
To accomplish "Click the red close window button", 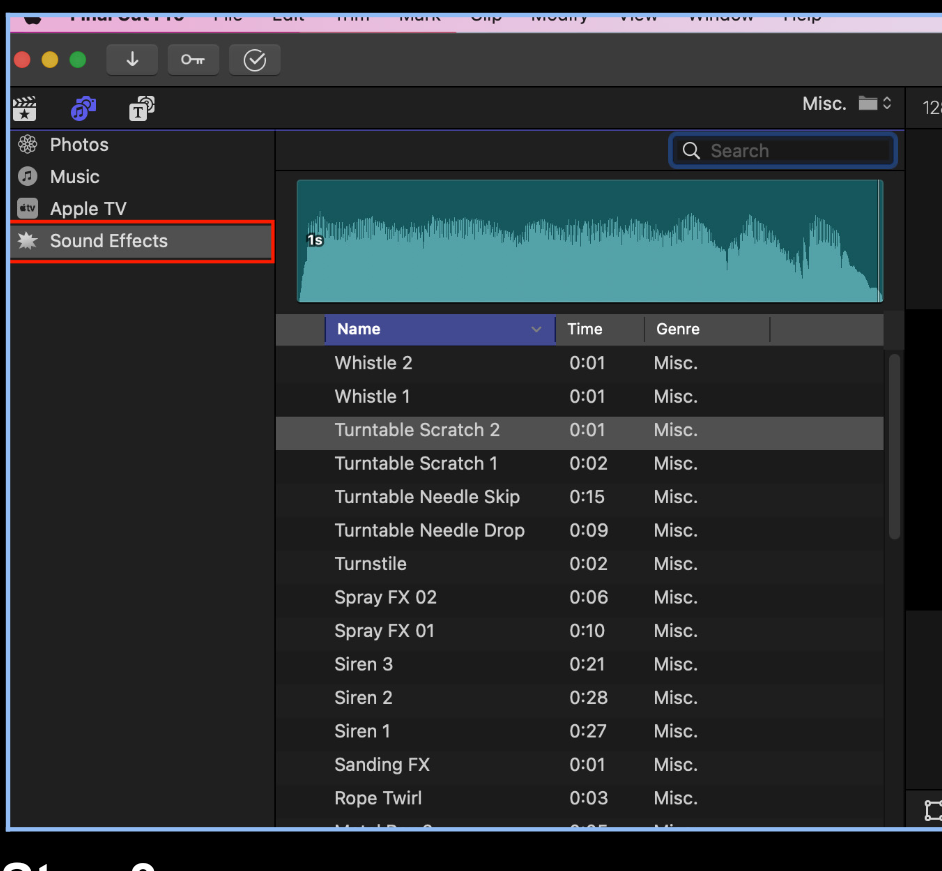I will click(22, 59).
